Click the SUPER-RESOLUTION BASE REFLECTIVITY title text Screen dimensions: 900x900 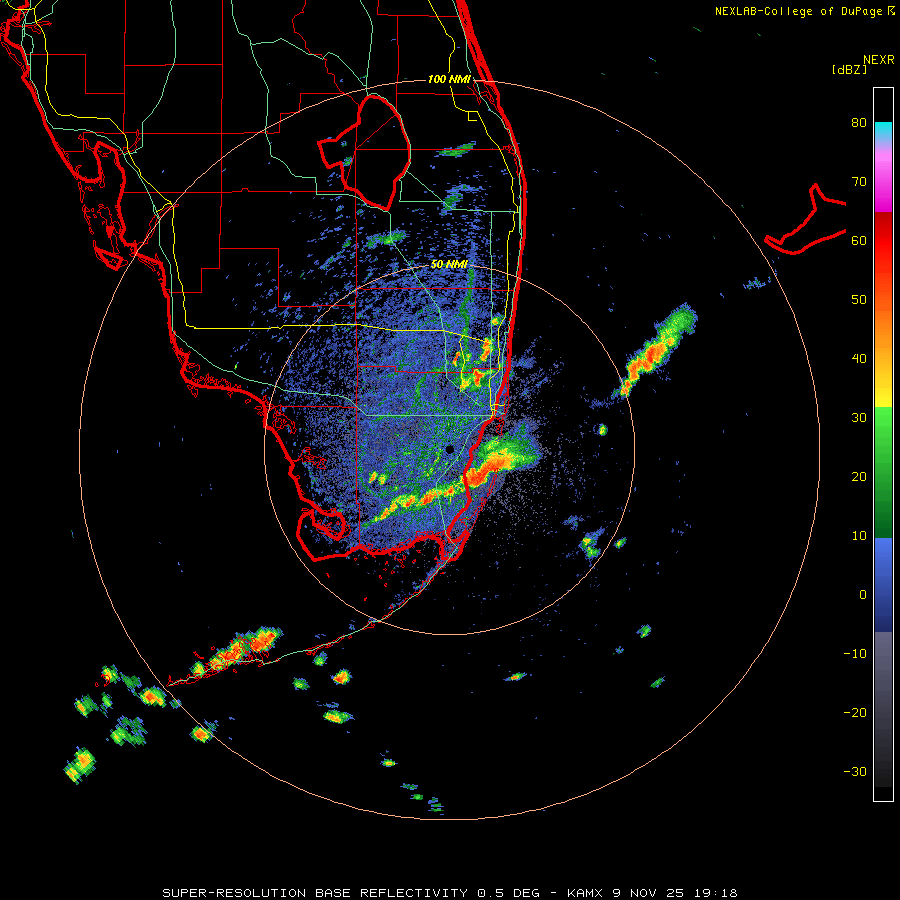tap(315, 893)
